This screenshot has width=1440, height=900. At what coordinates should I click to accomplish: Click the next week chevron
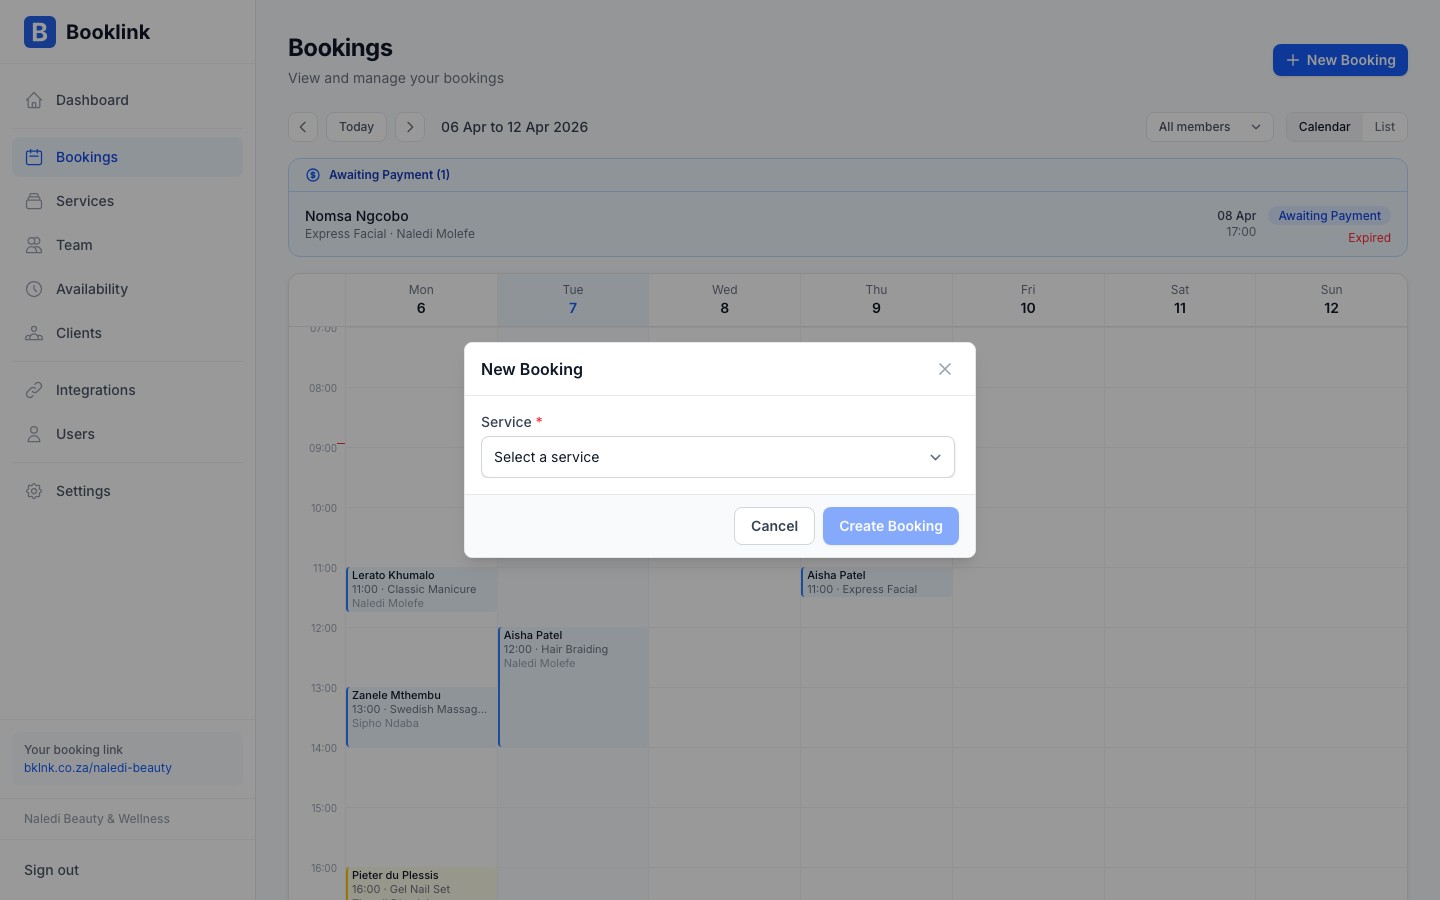point(410,127)
